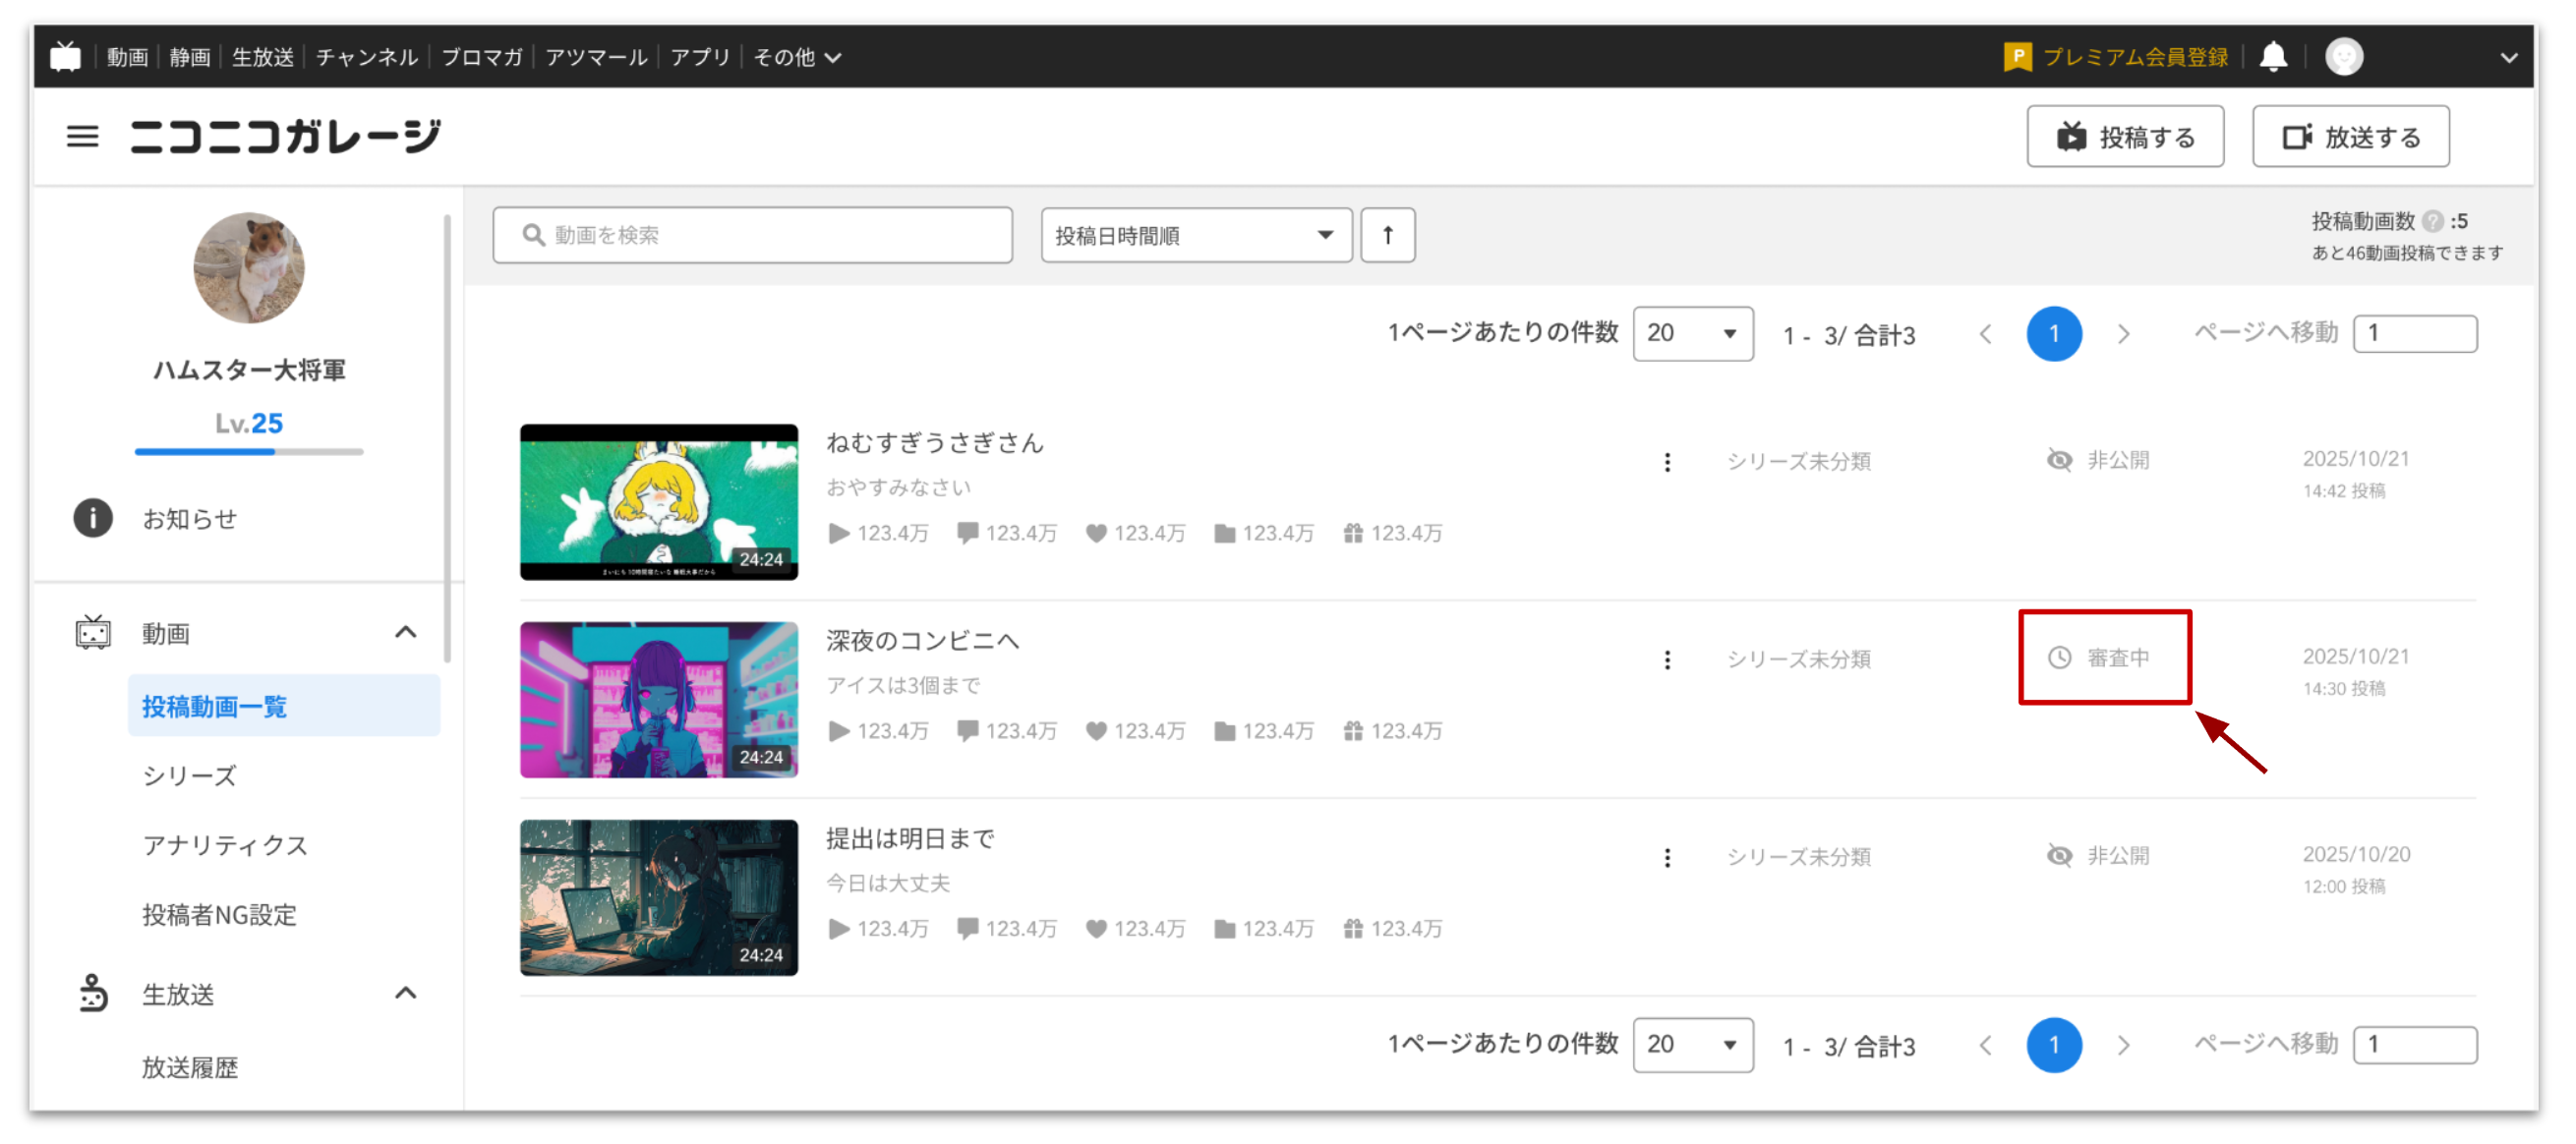Collapse the 動画 section in sidebar

[x=406, y=632]
